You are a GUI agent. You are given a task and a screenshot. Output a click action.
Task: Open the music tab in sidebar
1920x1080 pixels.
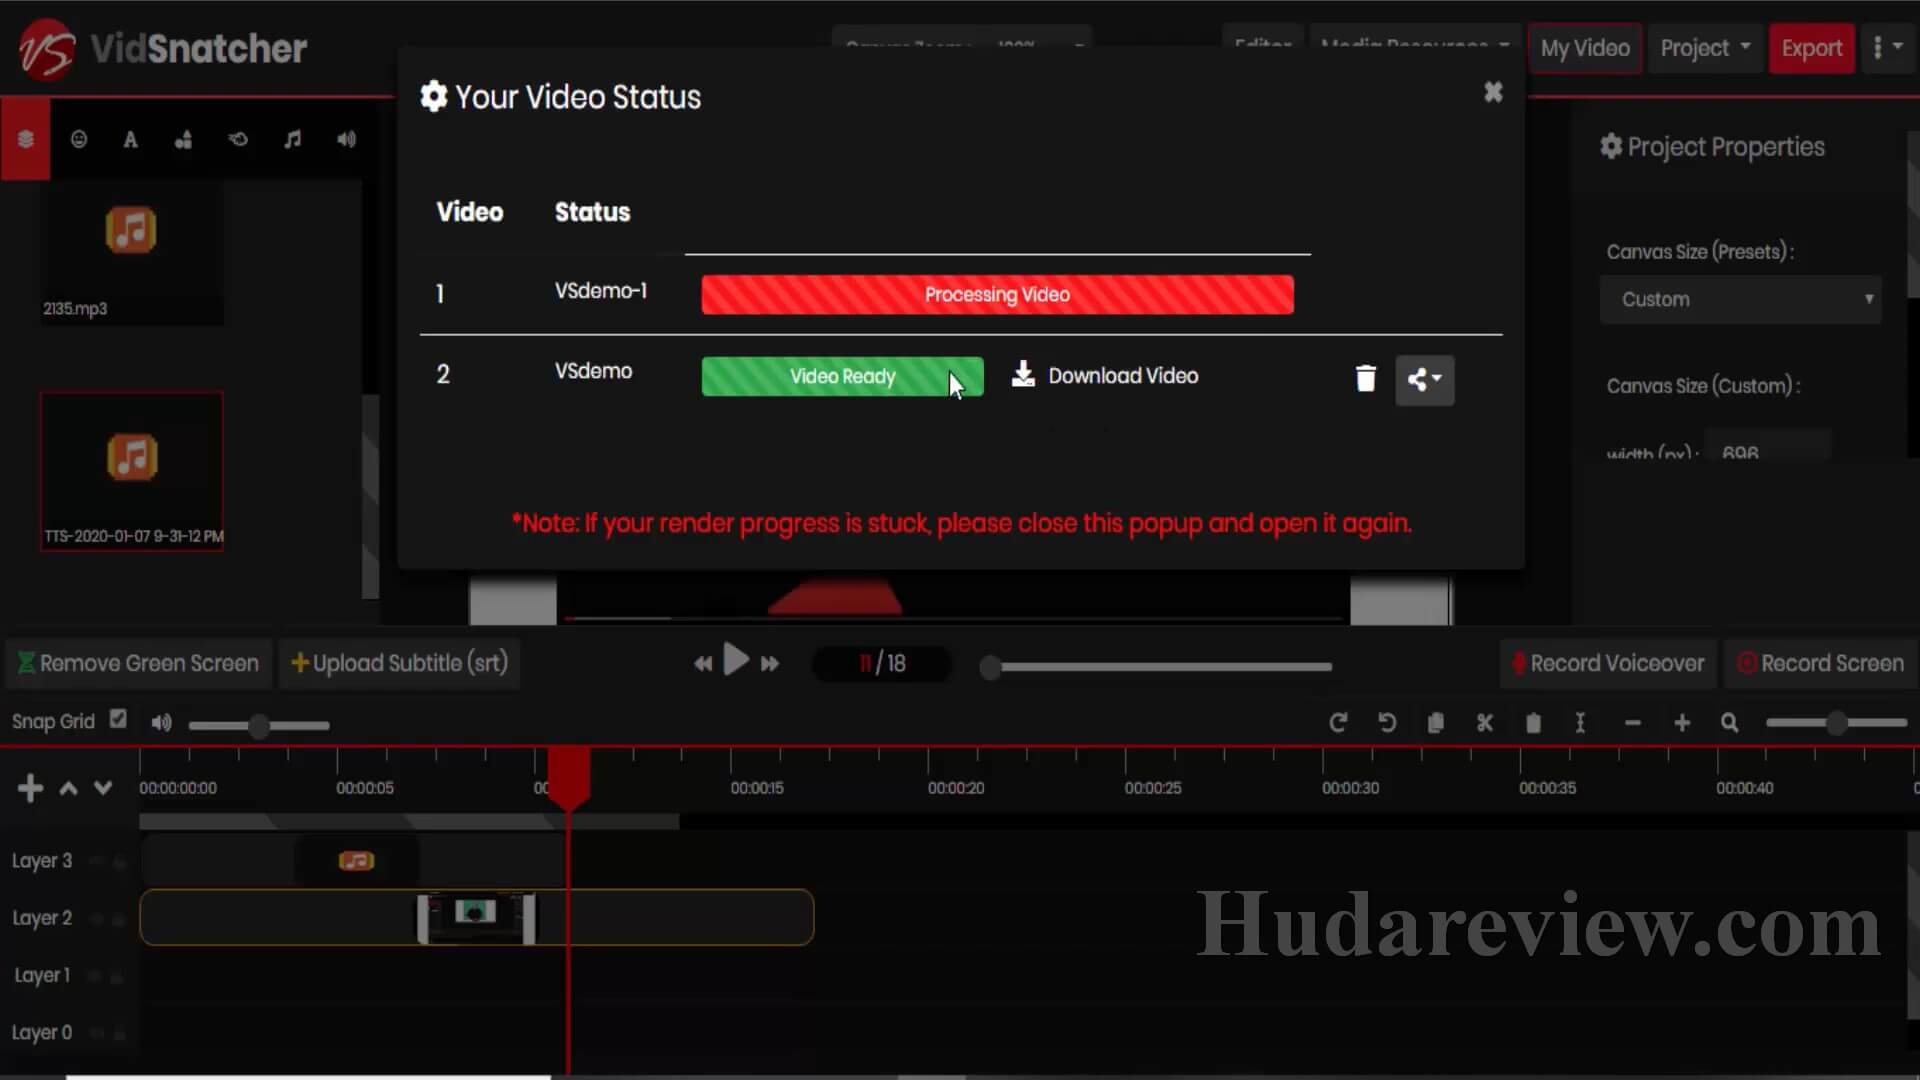[x=292, y=139]
